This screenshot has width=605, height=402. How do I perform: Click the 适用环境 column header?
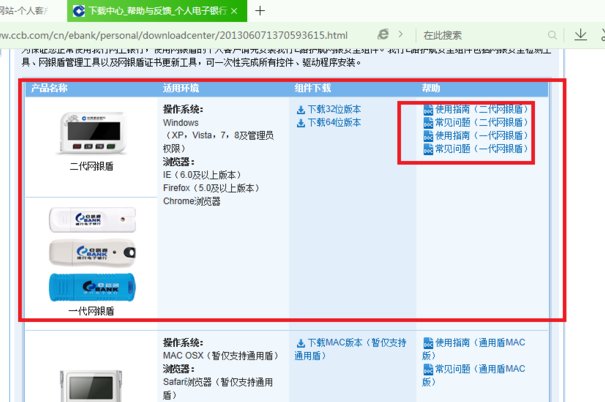click(x=181, y=88)
